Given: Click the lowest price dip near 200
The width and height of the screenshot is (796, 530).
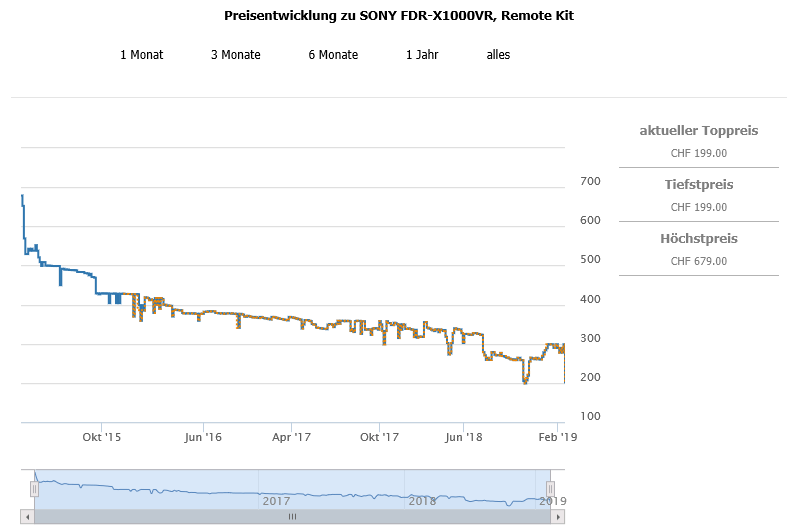Looking at the screenshot, I should [x=525, y=381].
